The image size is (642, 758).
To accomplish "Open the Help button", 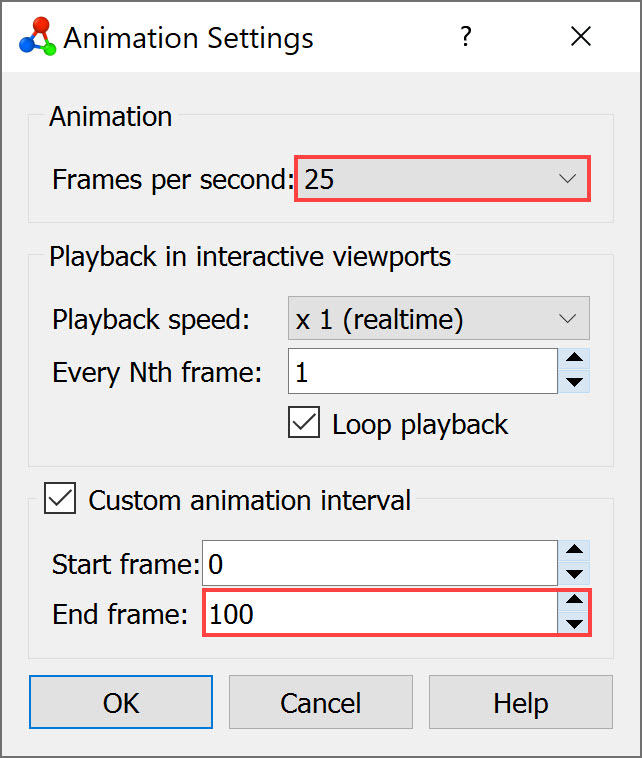I will 520,703.
